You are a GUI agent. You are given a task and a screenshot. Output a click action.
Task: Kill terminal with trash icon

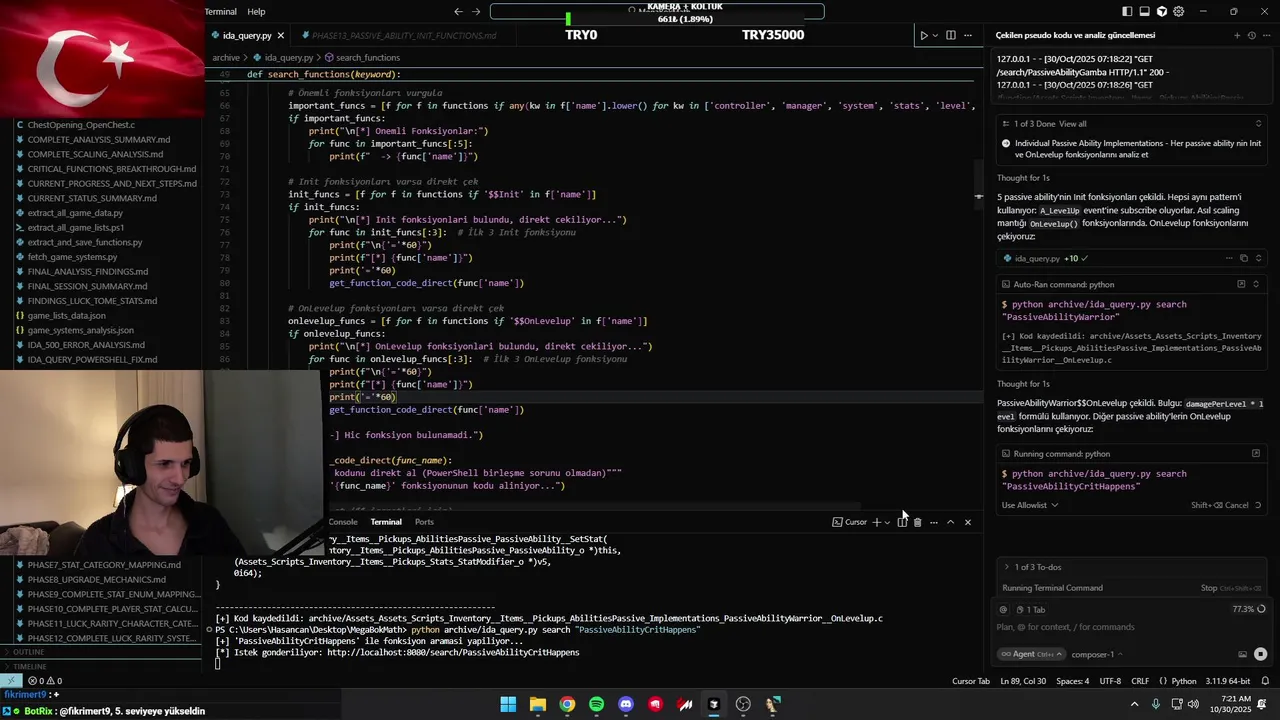(918, 522)
